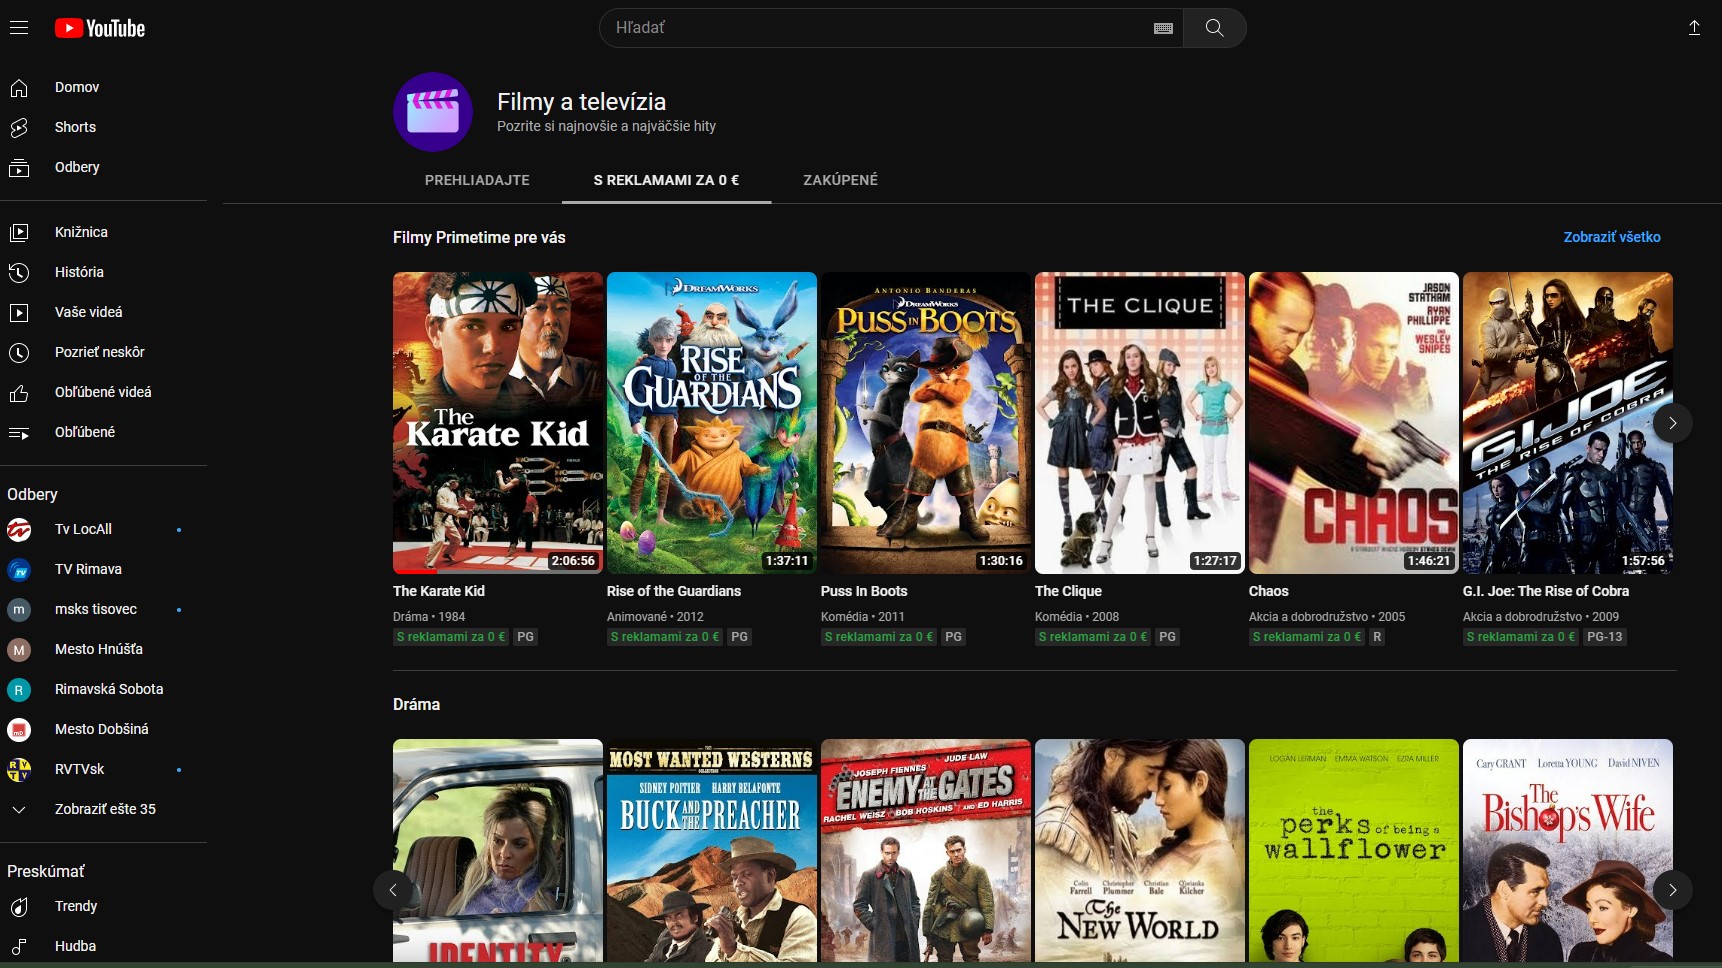Click the YouTube logo
This screenshot has width=1722, height=968.
click(x=100, y=28)
